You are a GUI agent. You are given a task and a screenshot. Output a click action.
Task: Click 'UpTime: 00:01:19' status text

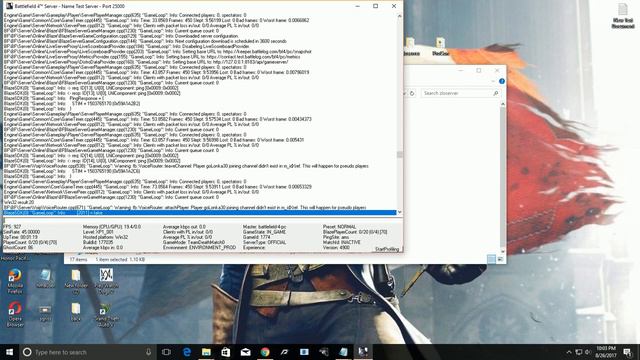(x=20, y=237)
